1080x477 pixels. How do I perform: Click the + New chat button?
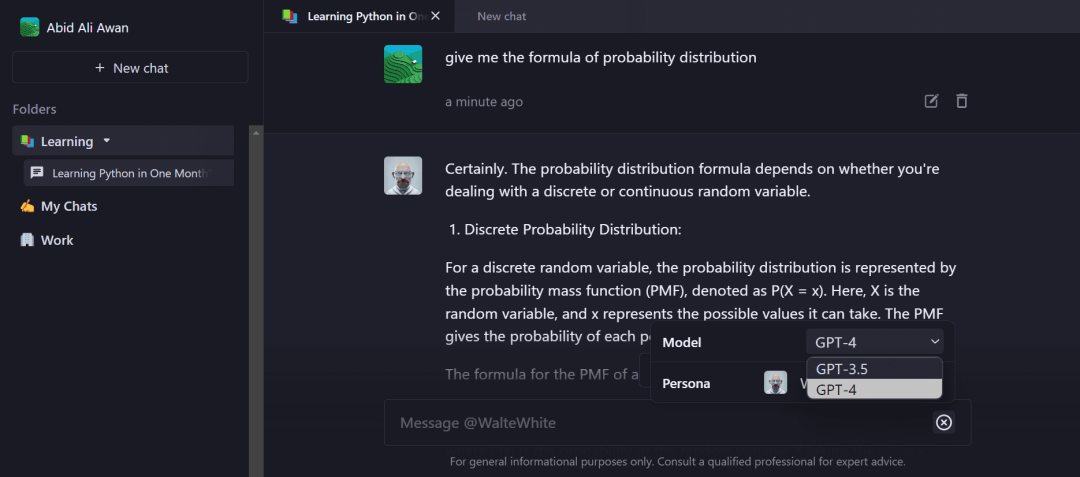pyautogui.click(x=130, y=68)
